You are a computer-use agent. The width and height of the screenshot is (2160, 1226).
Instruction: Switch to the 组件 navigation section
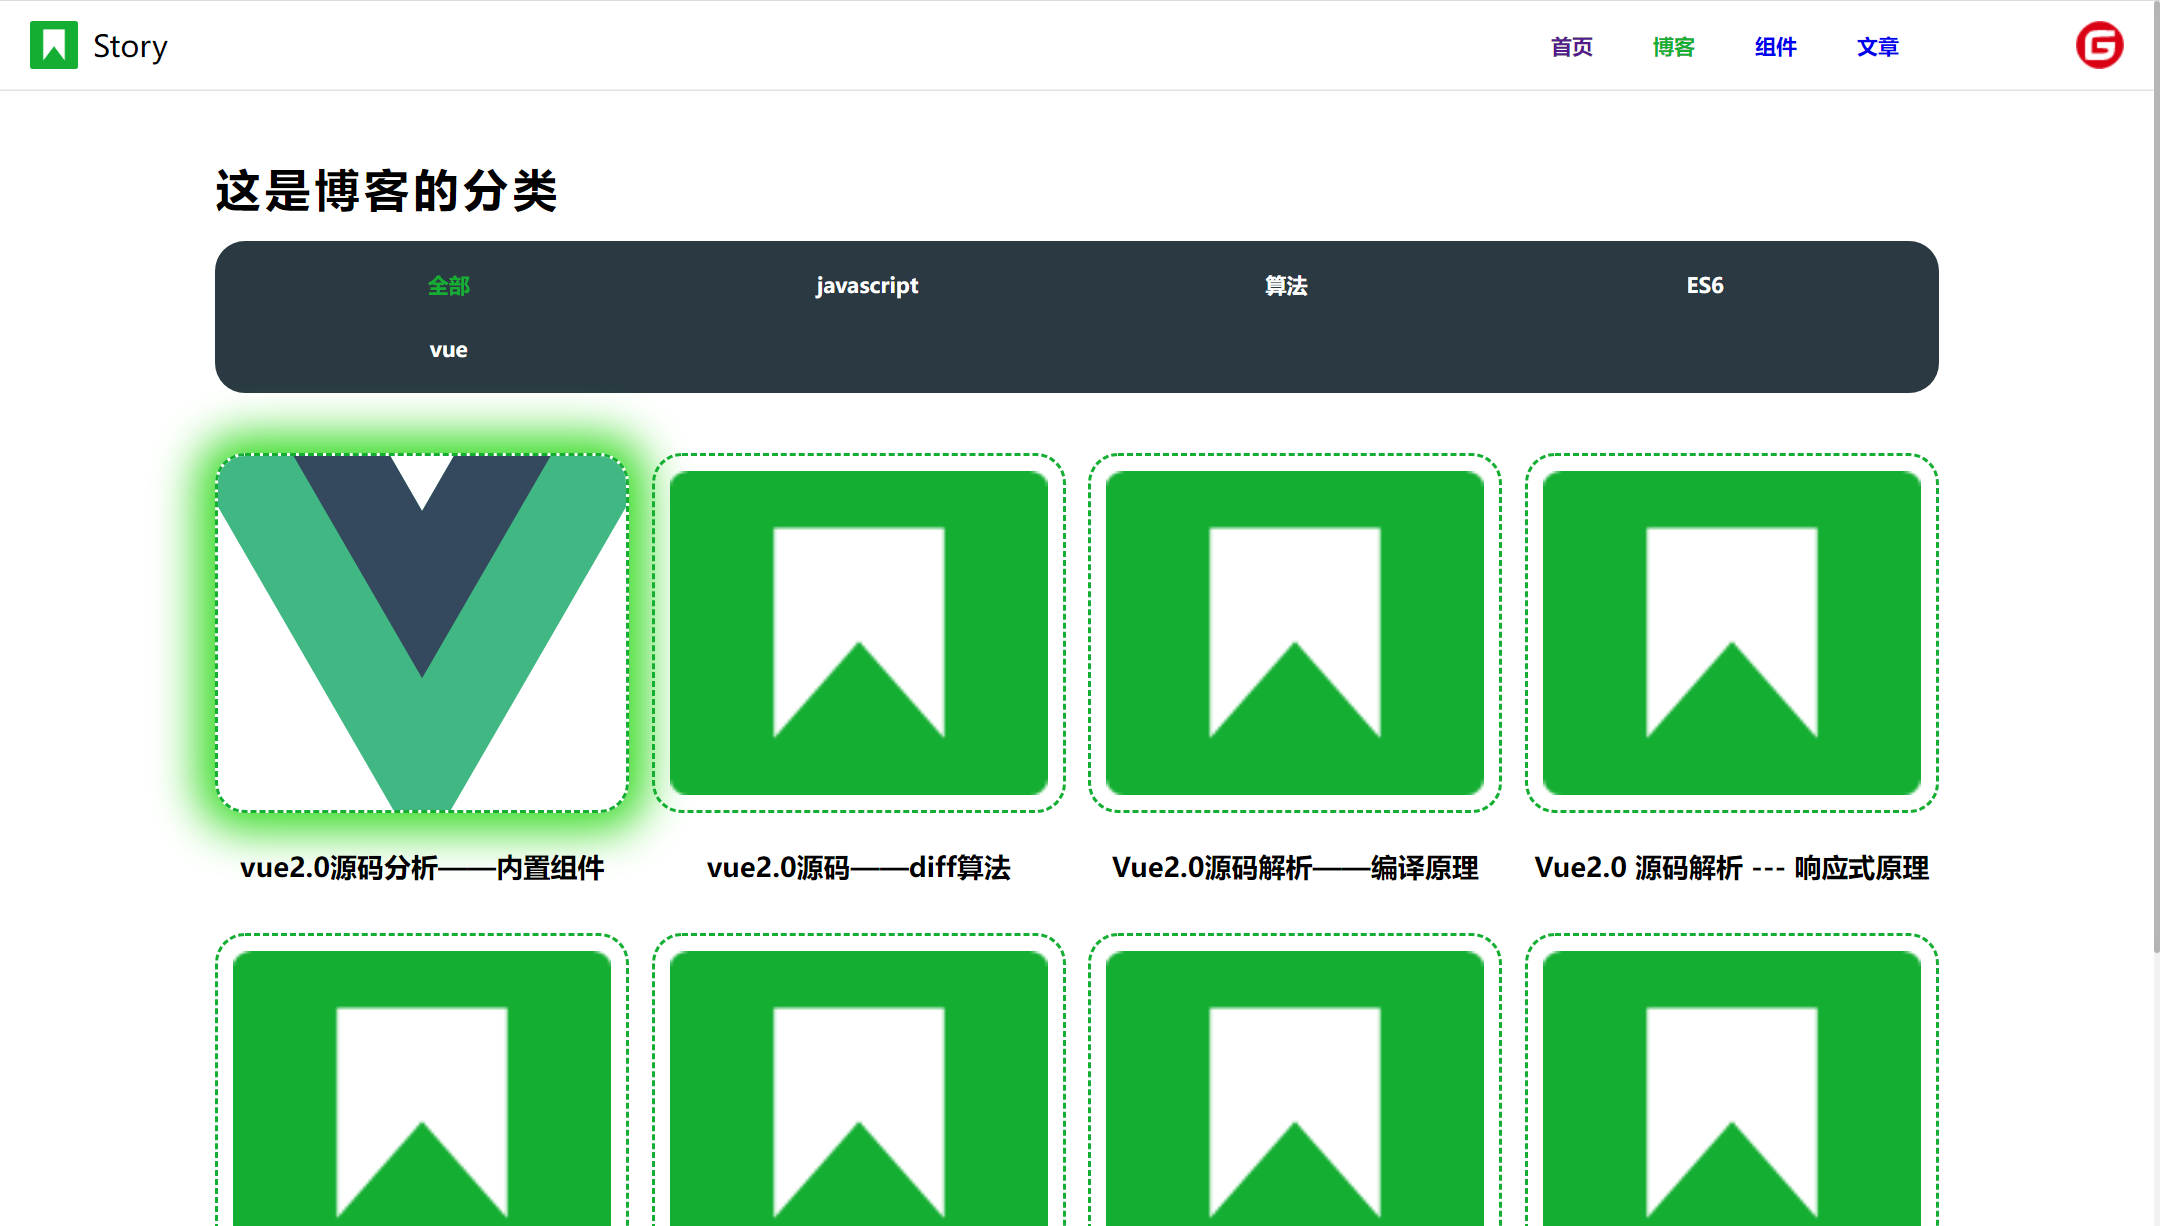pyautogui.click(x=1775, y=46)
